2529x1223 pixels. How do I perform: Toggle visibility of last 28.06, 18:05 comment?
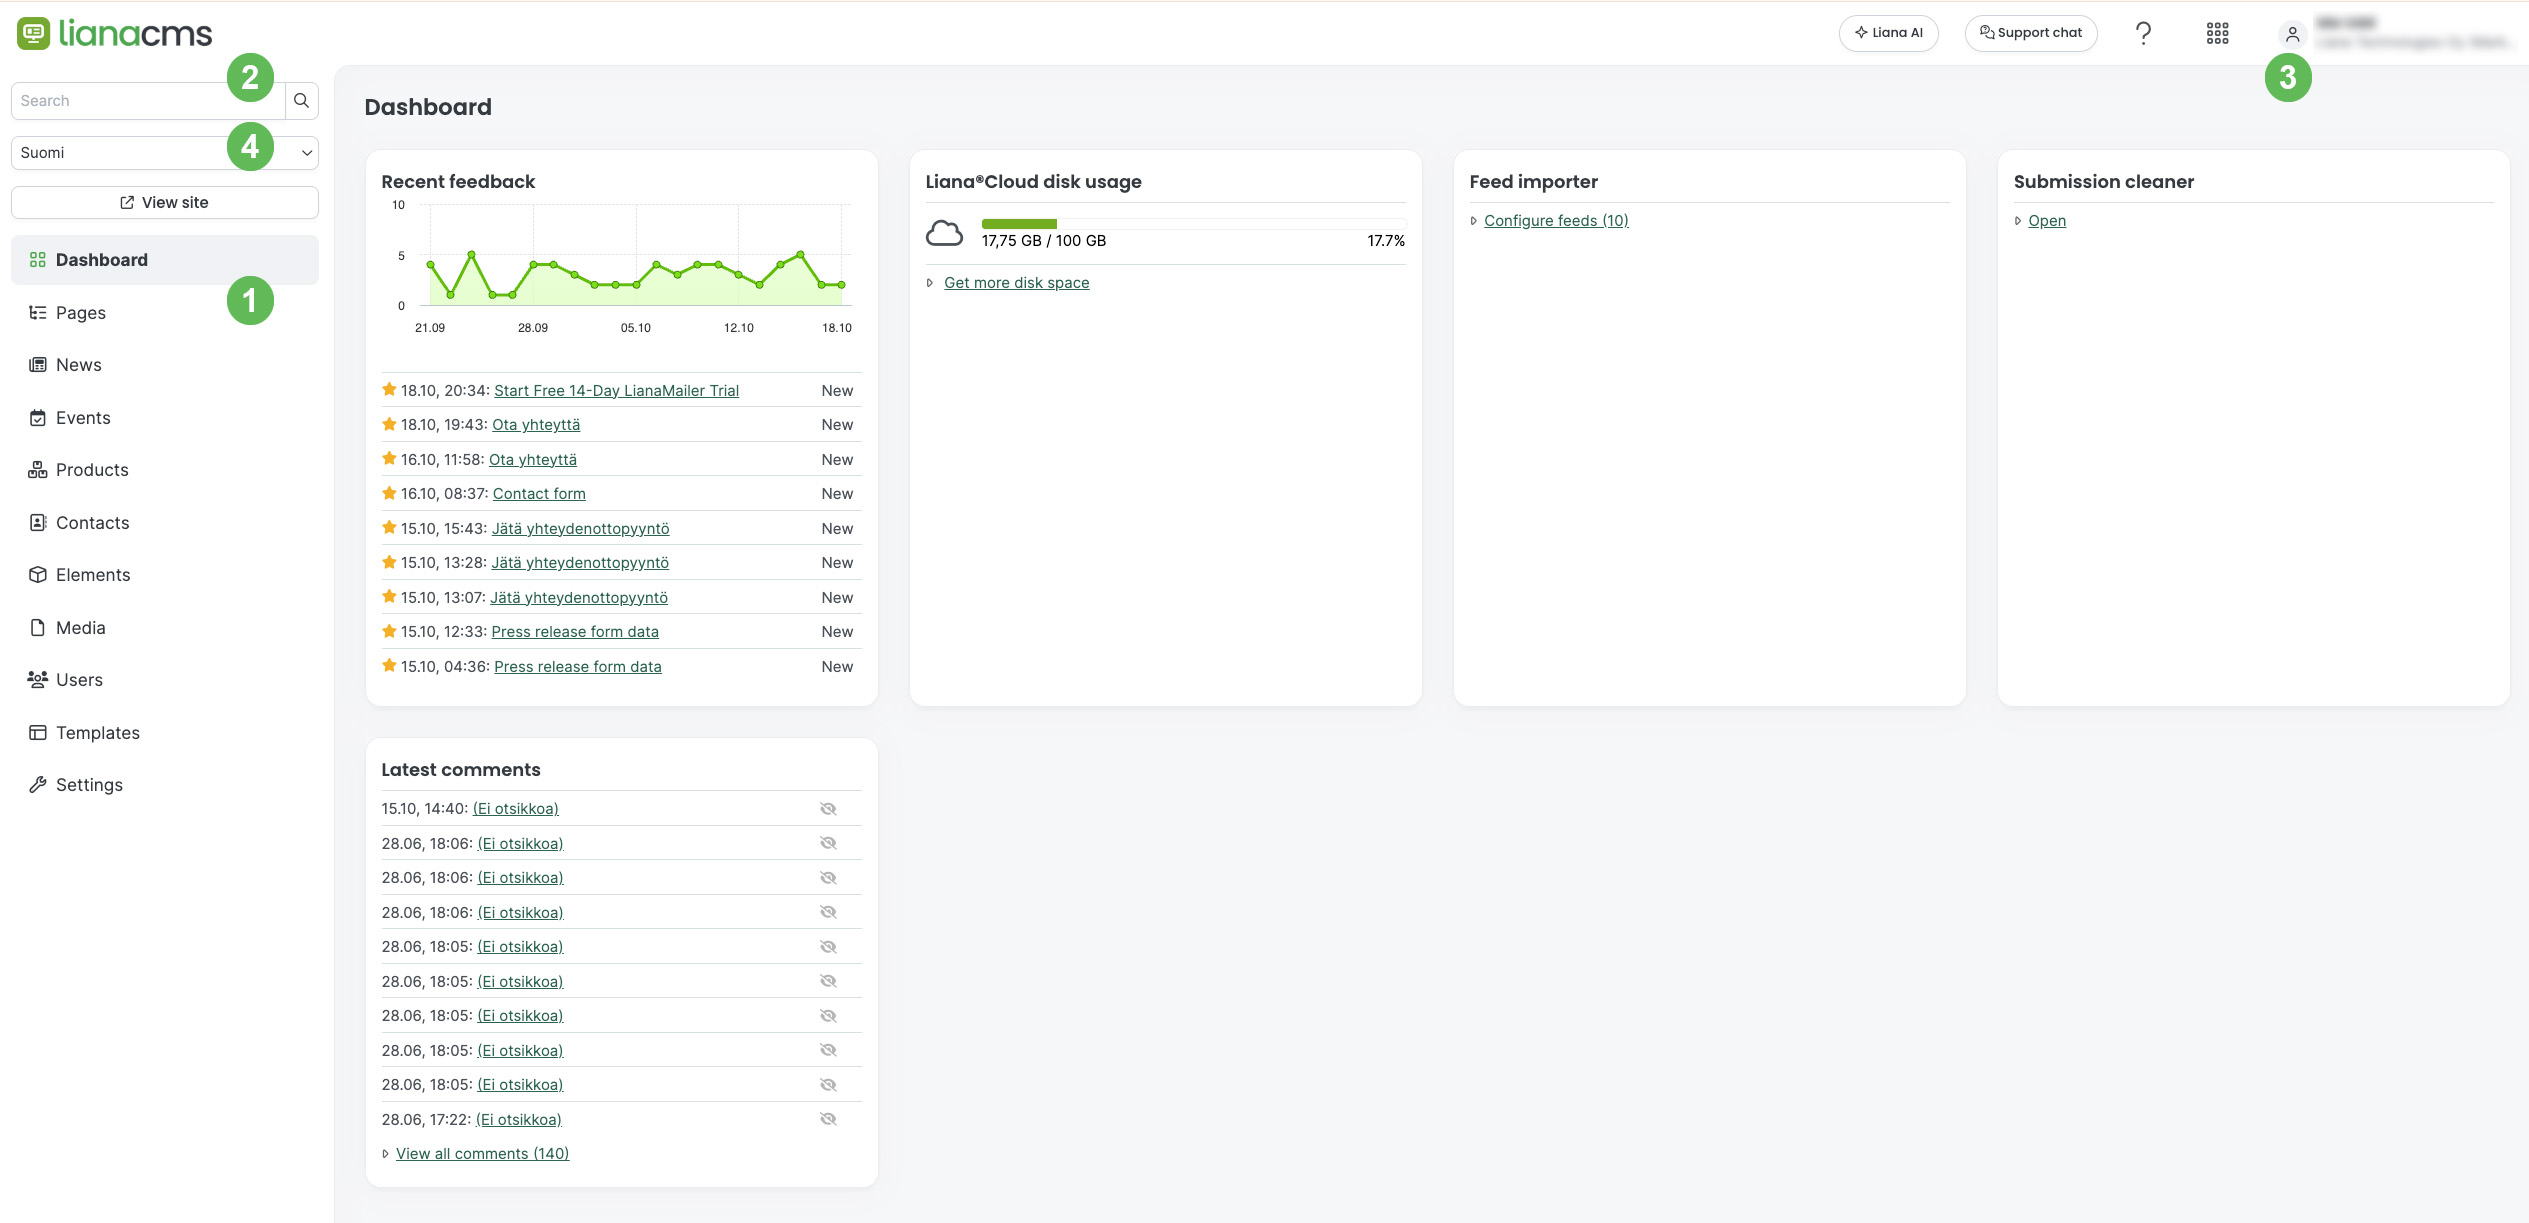click(828, 1085)
